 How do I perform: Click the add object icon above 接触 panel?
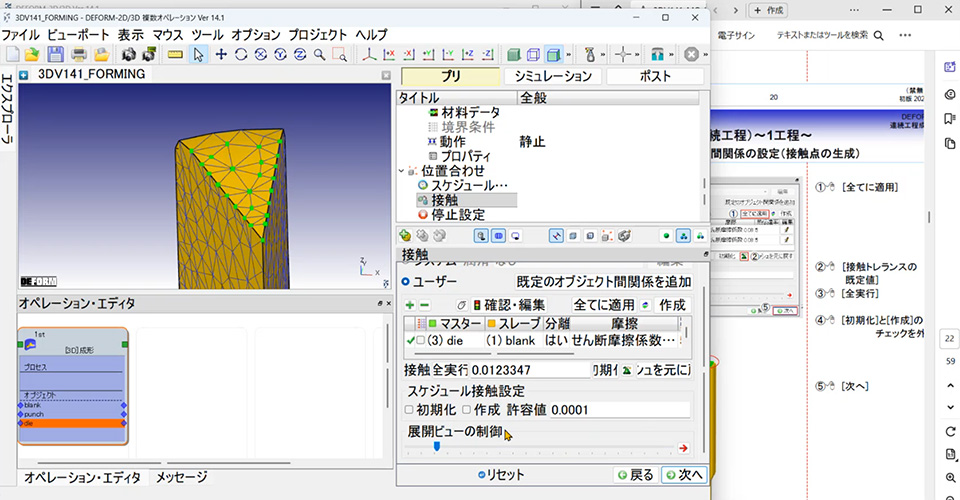(x=405, y=236)
